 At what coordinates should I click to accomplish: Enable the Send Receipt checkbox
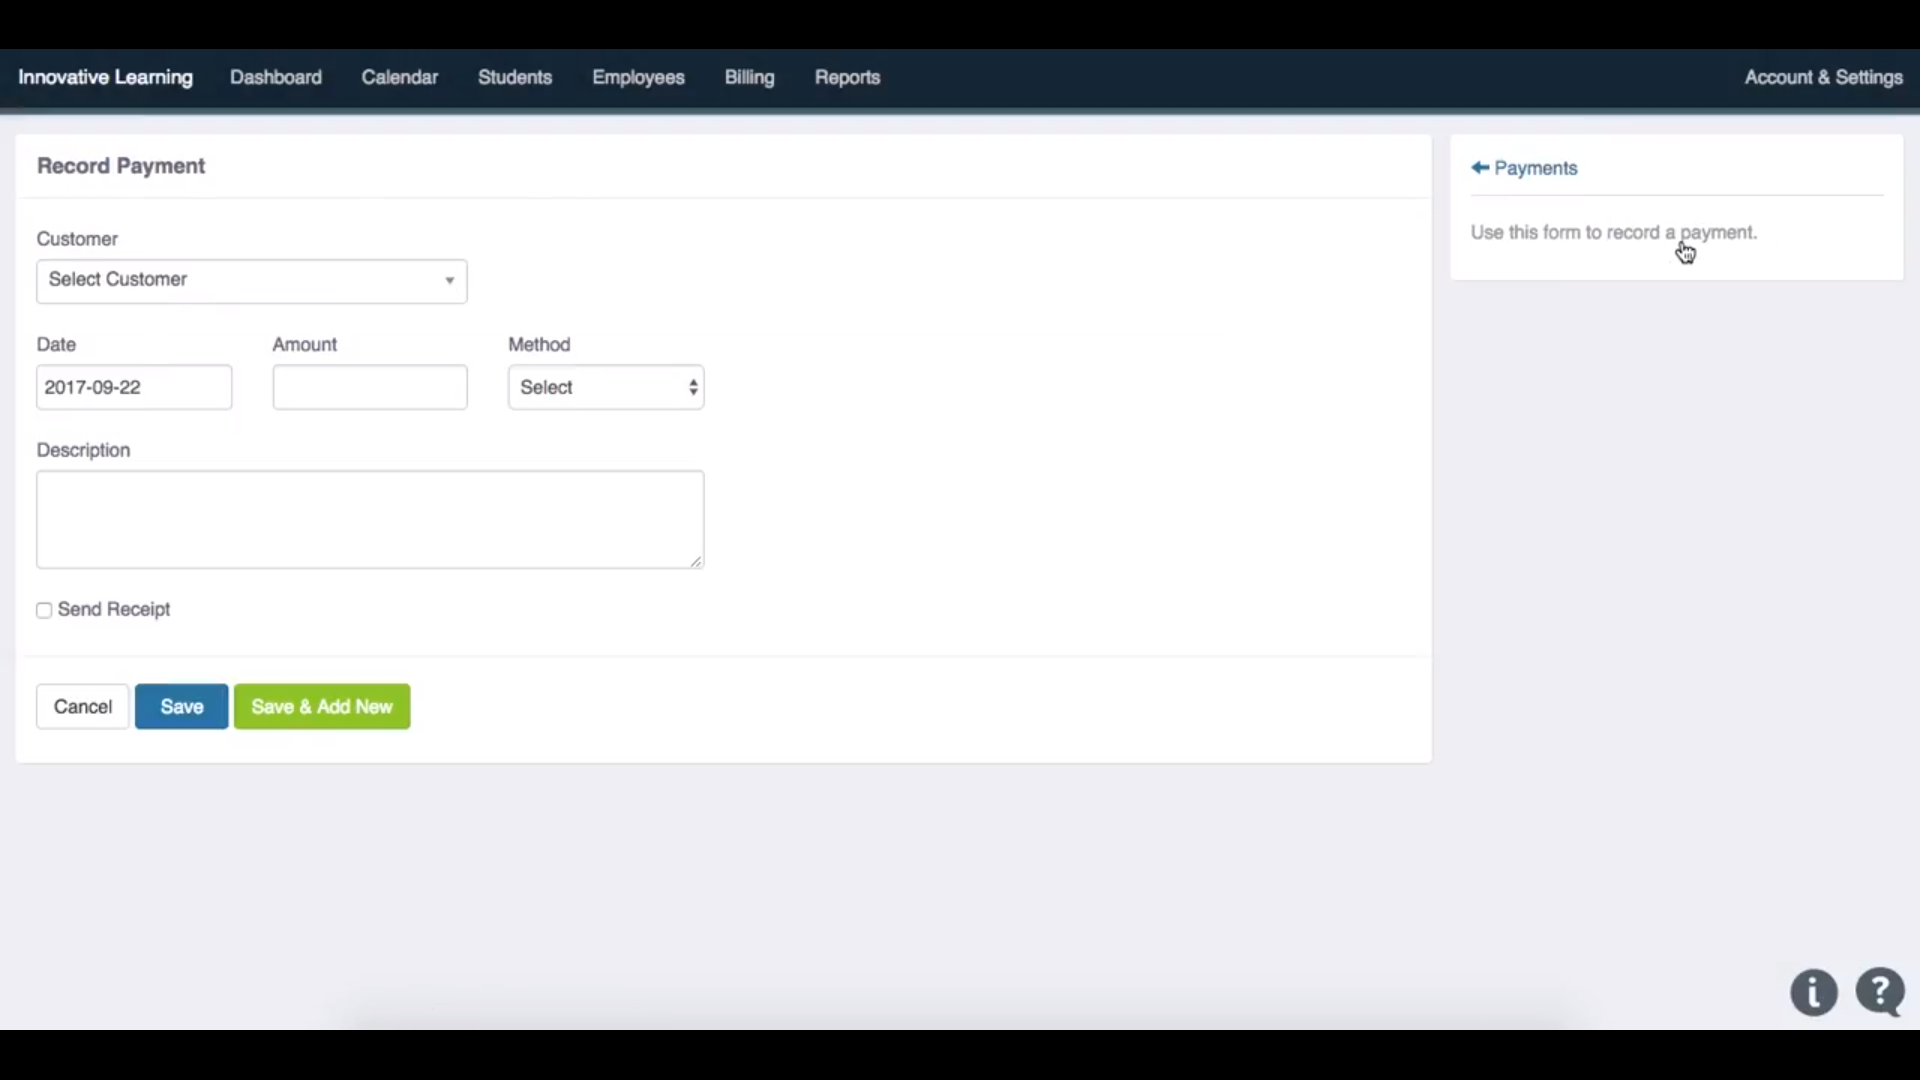tap(44, 610)
